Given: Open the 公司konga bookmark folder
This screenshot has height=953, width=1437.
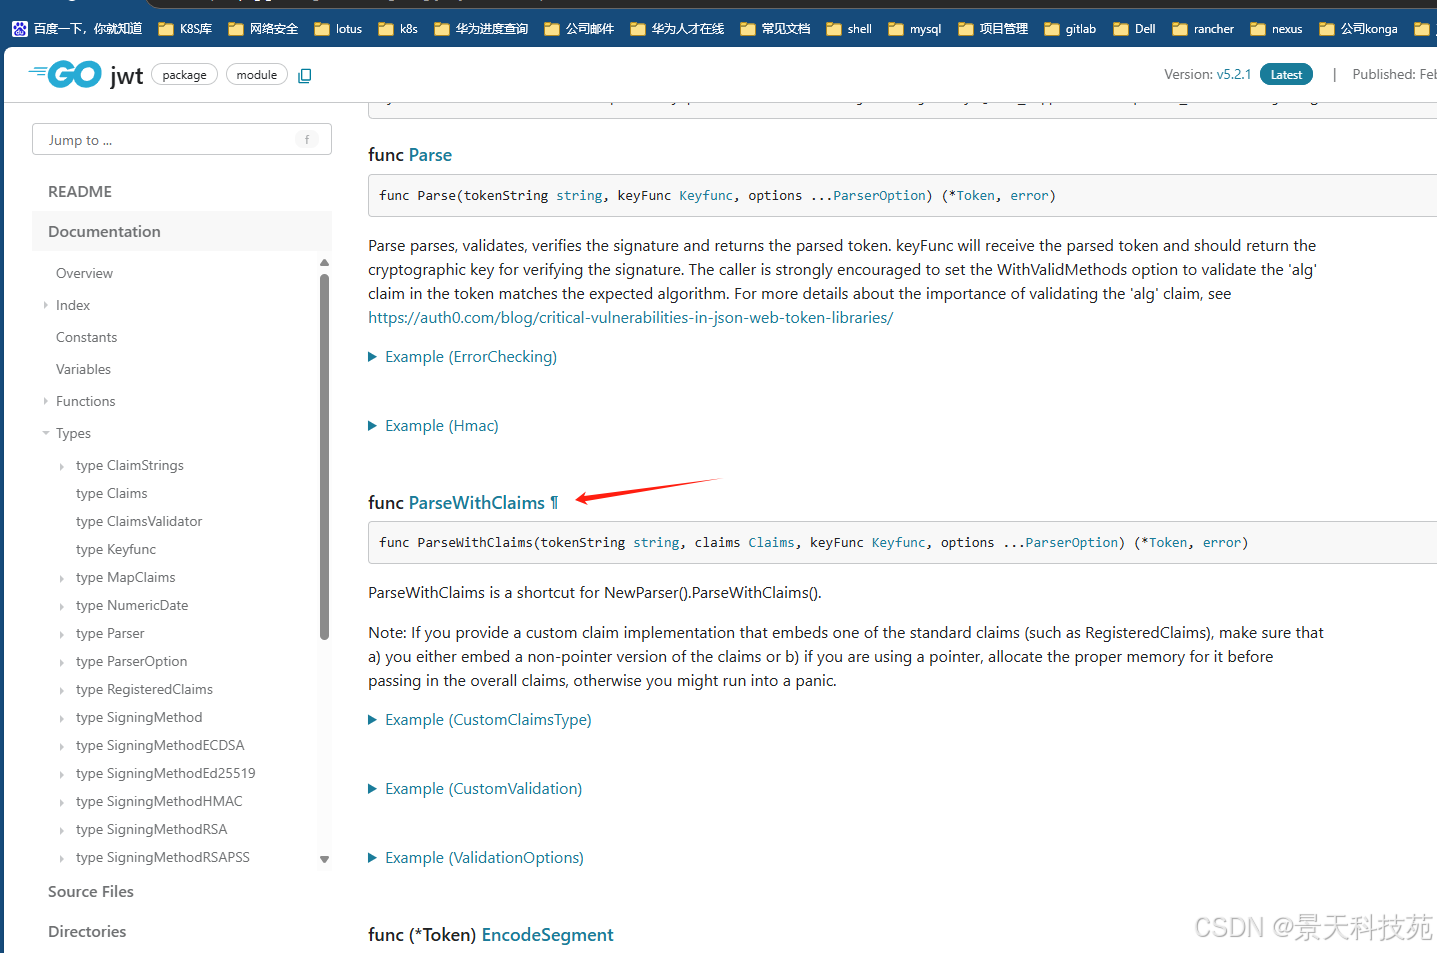Looking at the screenshot, I should (1358, 29).
